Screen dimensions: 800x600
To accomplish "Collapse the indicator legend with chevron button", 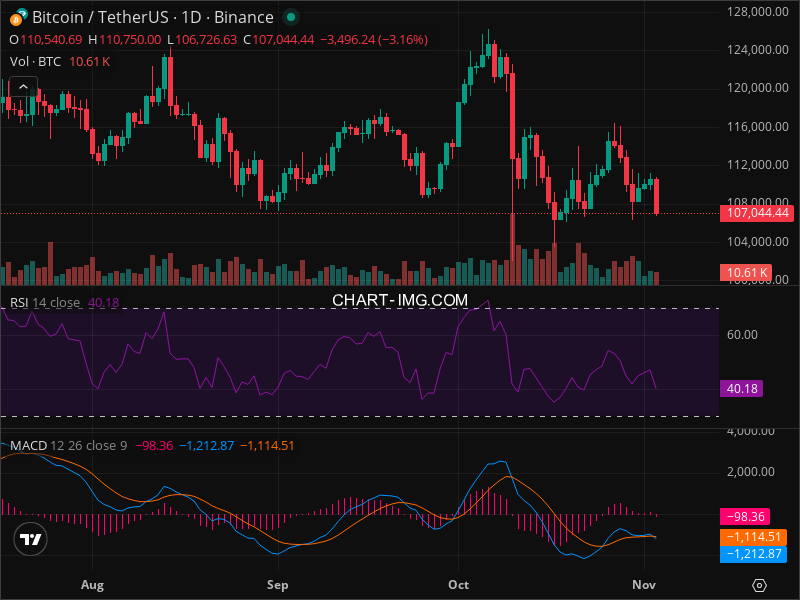I will pyautogui.click(x=22, y=87).
